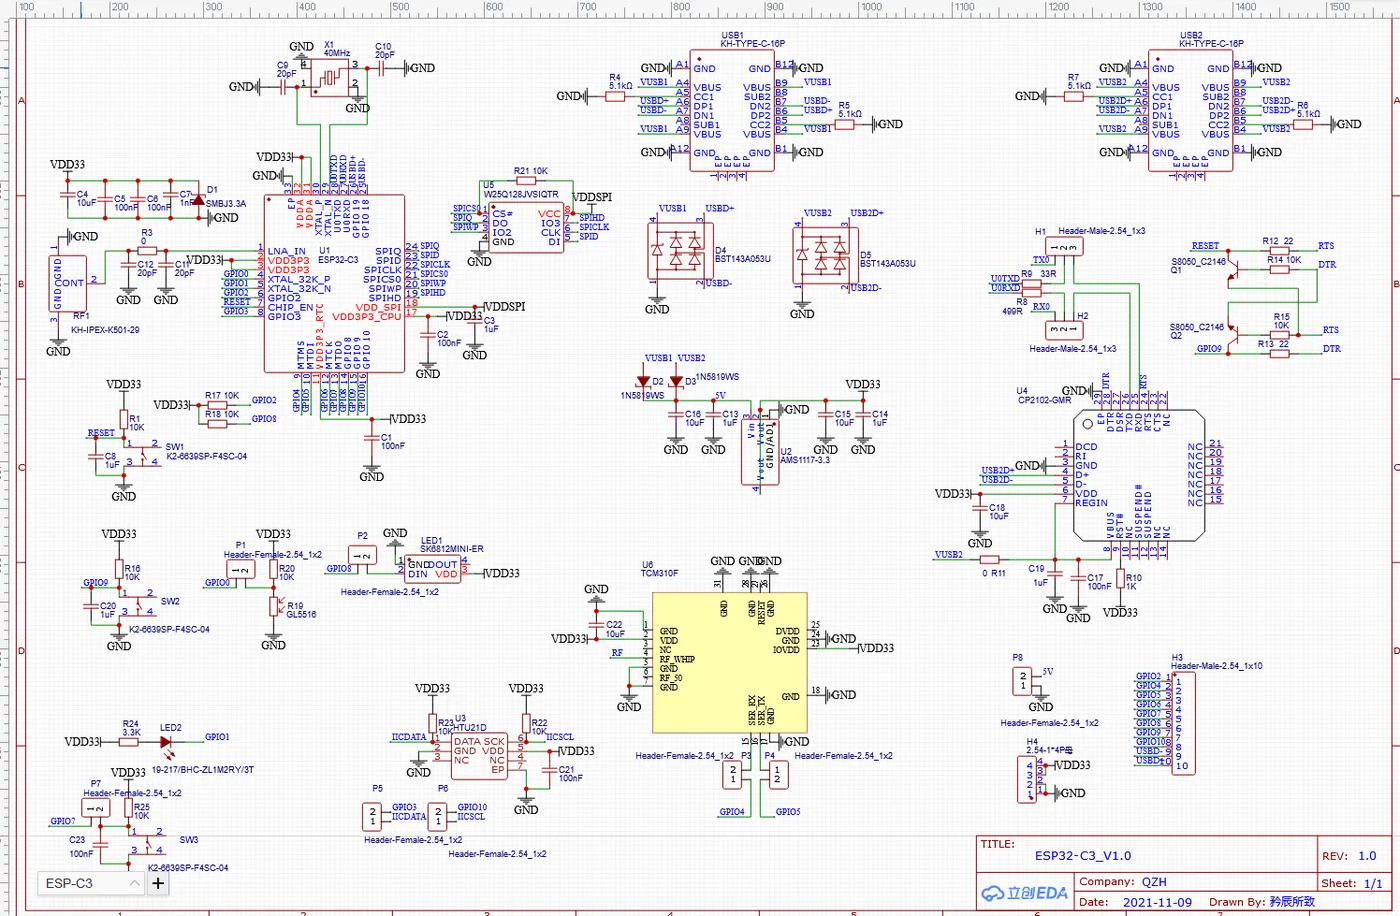The image size is (1400, 916).
Task: Select the D4 BST143A053U diode array
Action: [x=679, y=249]
